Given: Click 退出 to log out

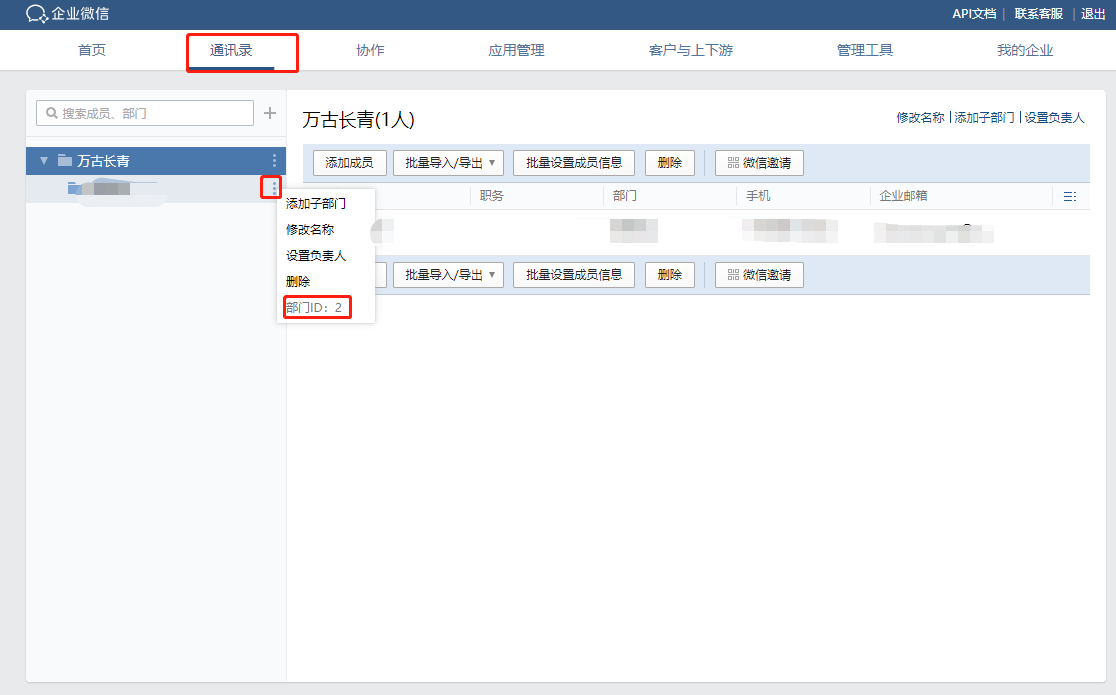Looking at the screenshot, I should pos(1093,14).
